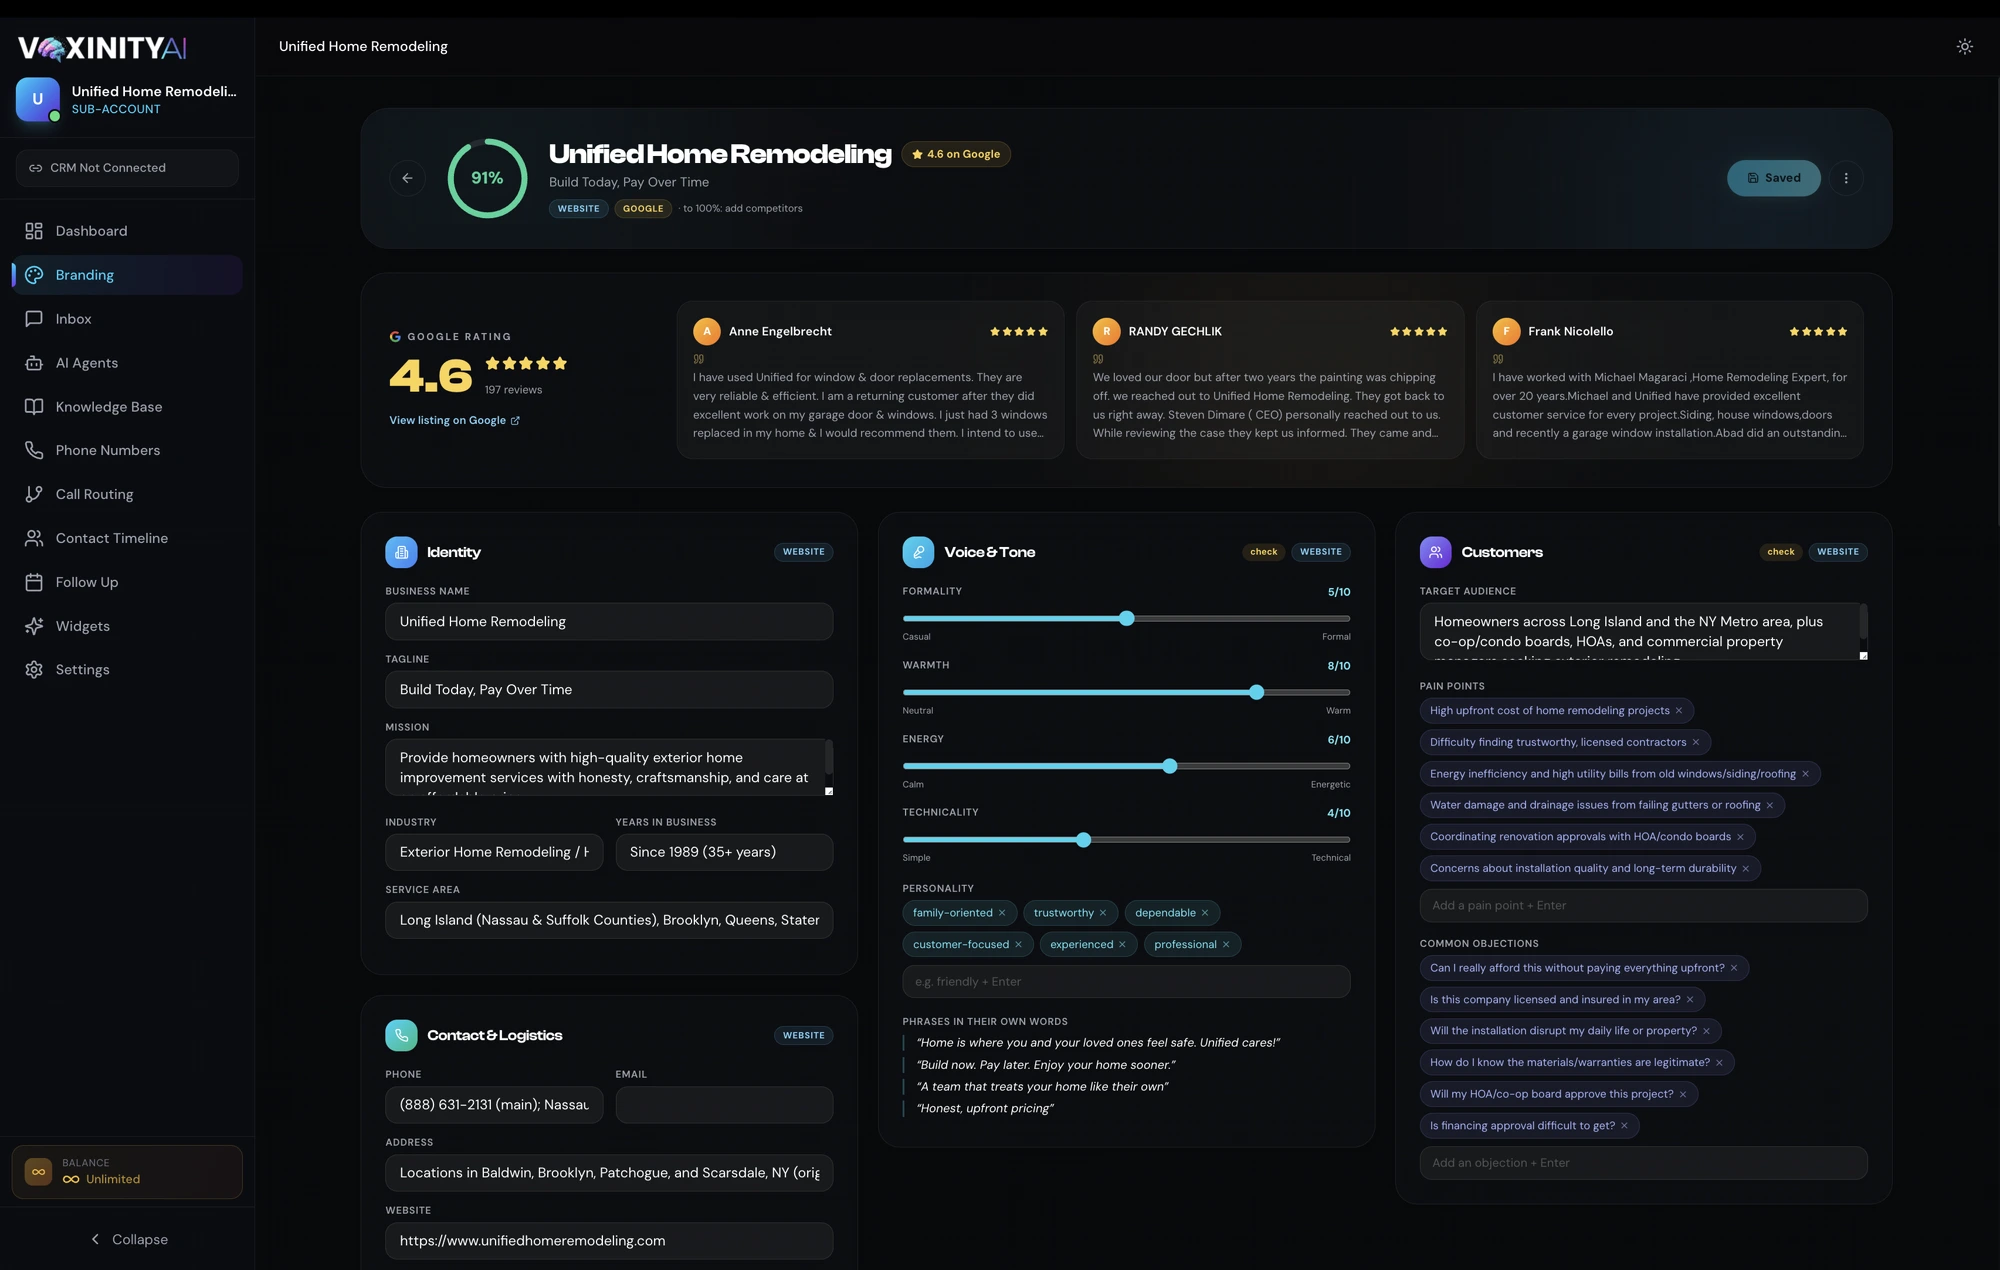Remove the Will my HOA/co-op board objection
This screenshot has width=2000, height=1270.
1683,1094
